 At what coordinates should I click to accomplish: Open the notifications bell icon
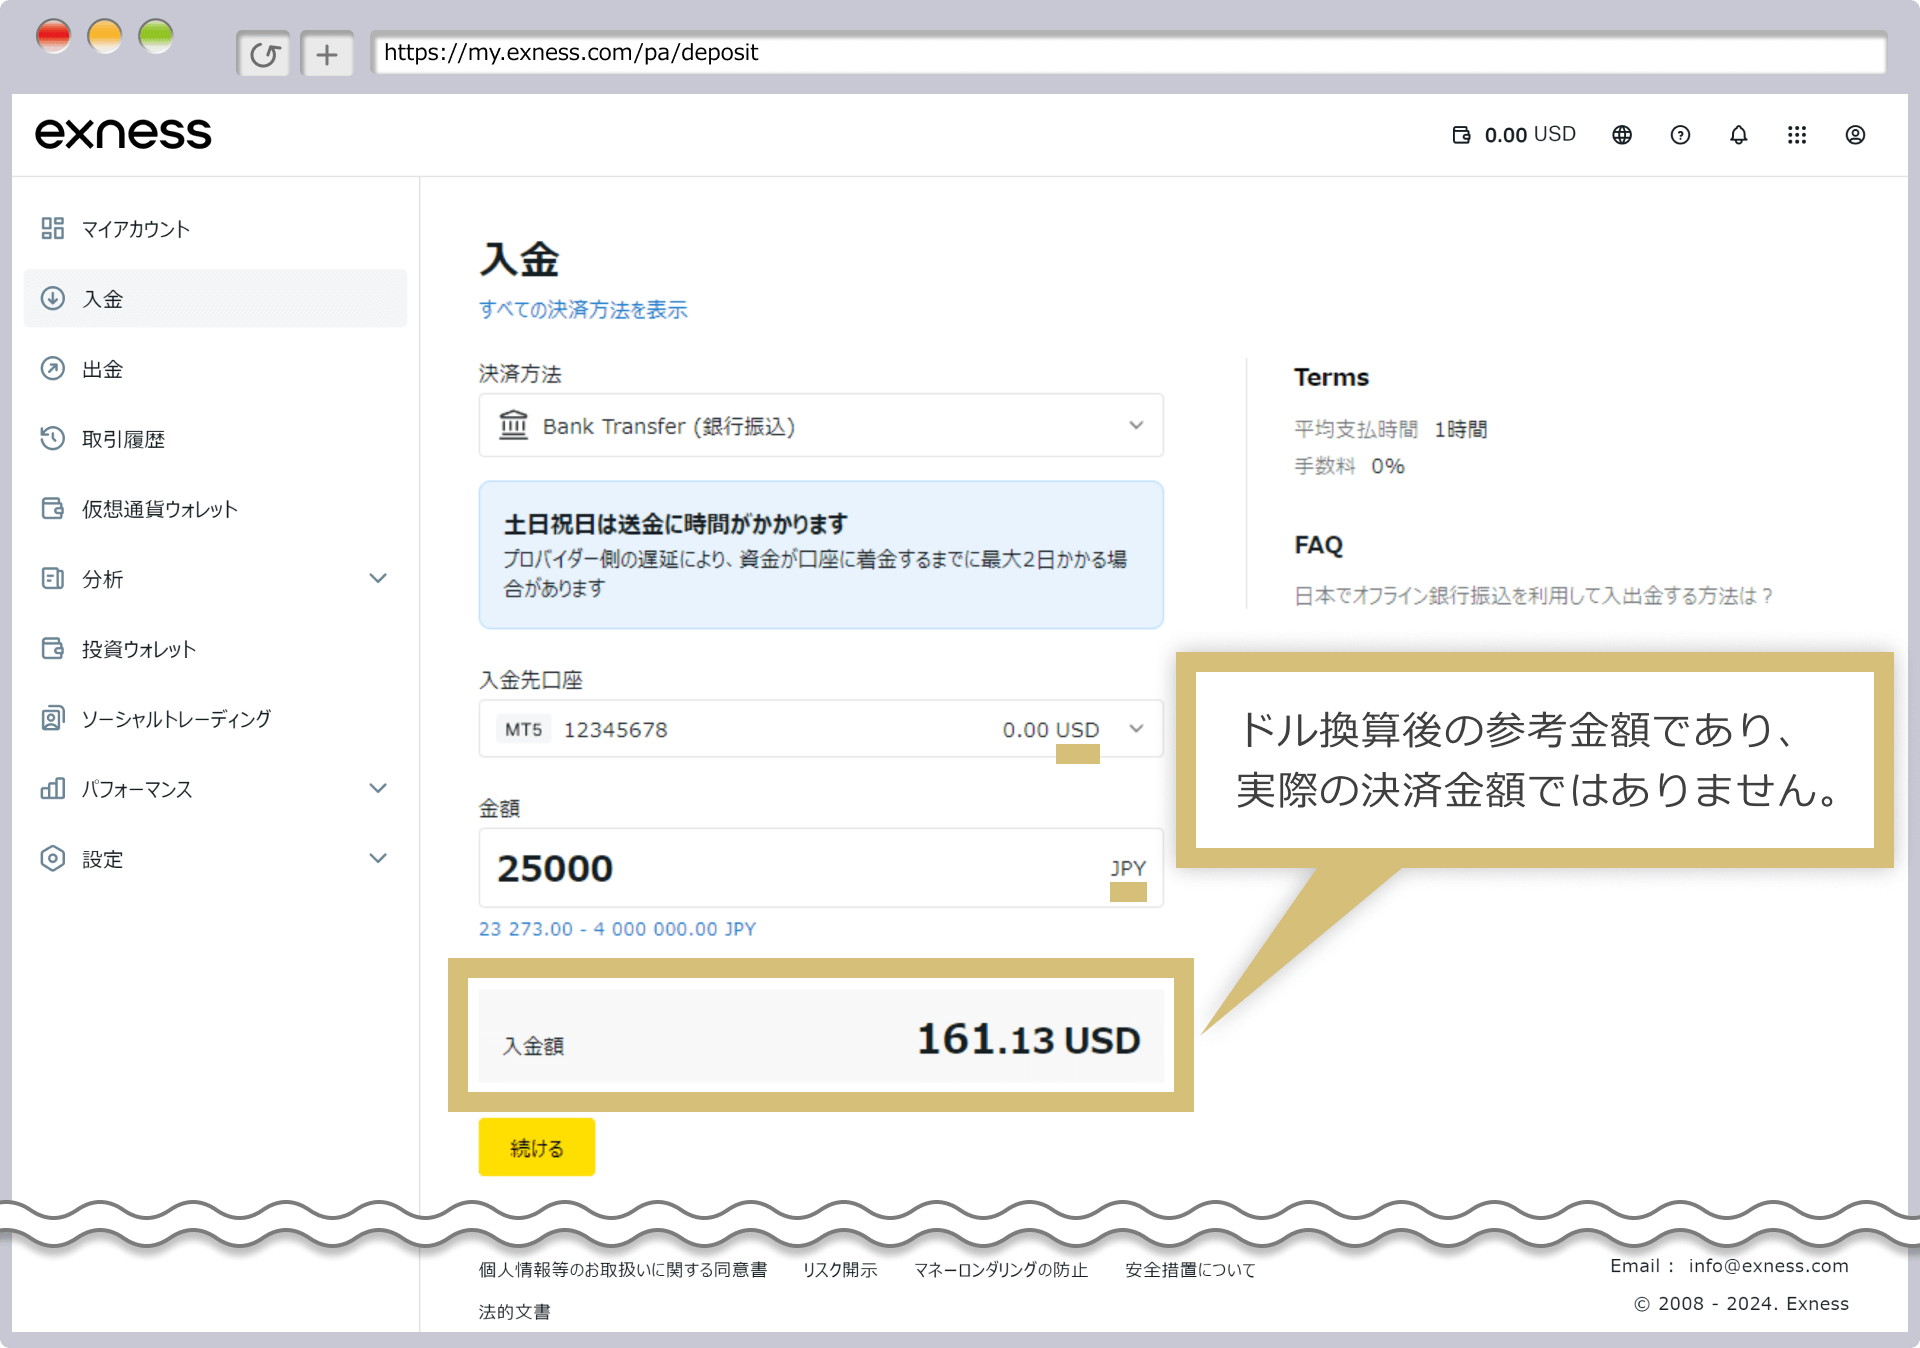click(x=1739, y=135)
